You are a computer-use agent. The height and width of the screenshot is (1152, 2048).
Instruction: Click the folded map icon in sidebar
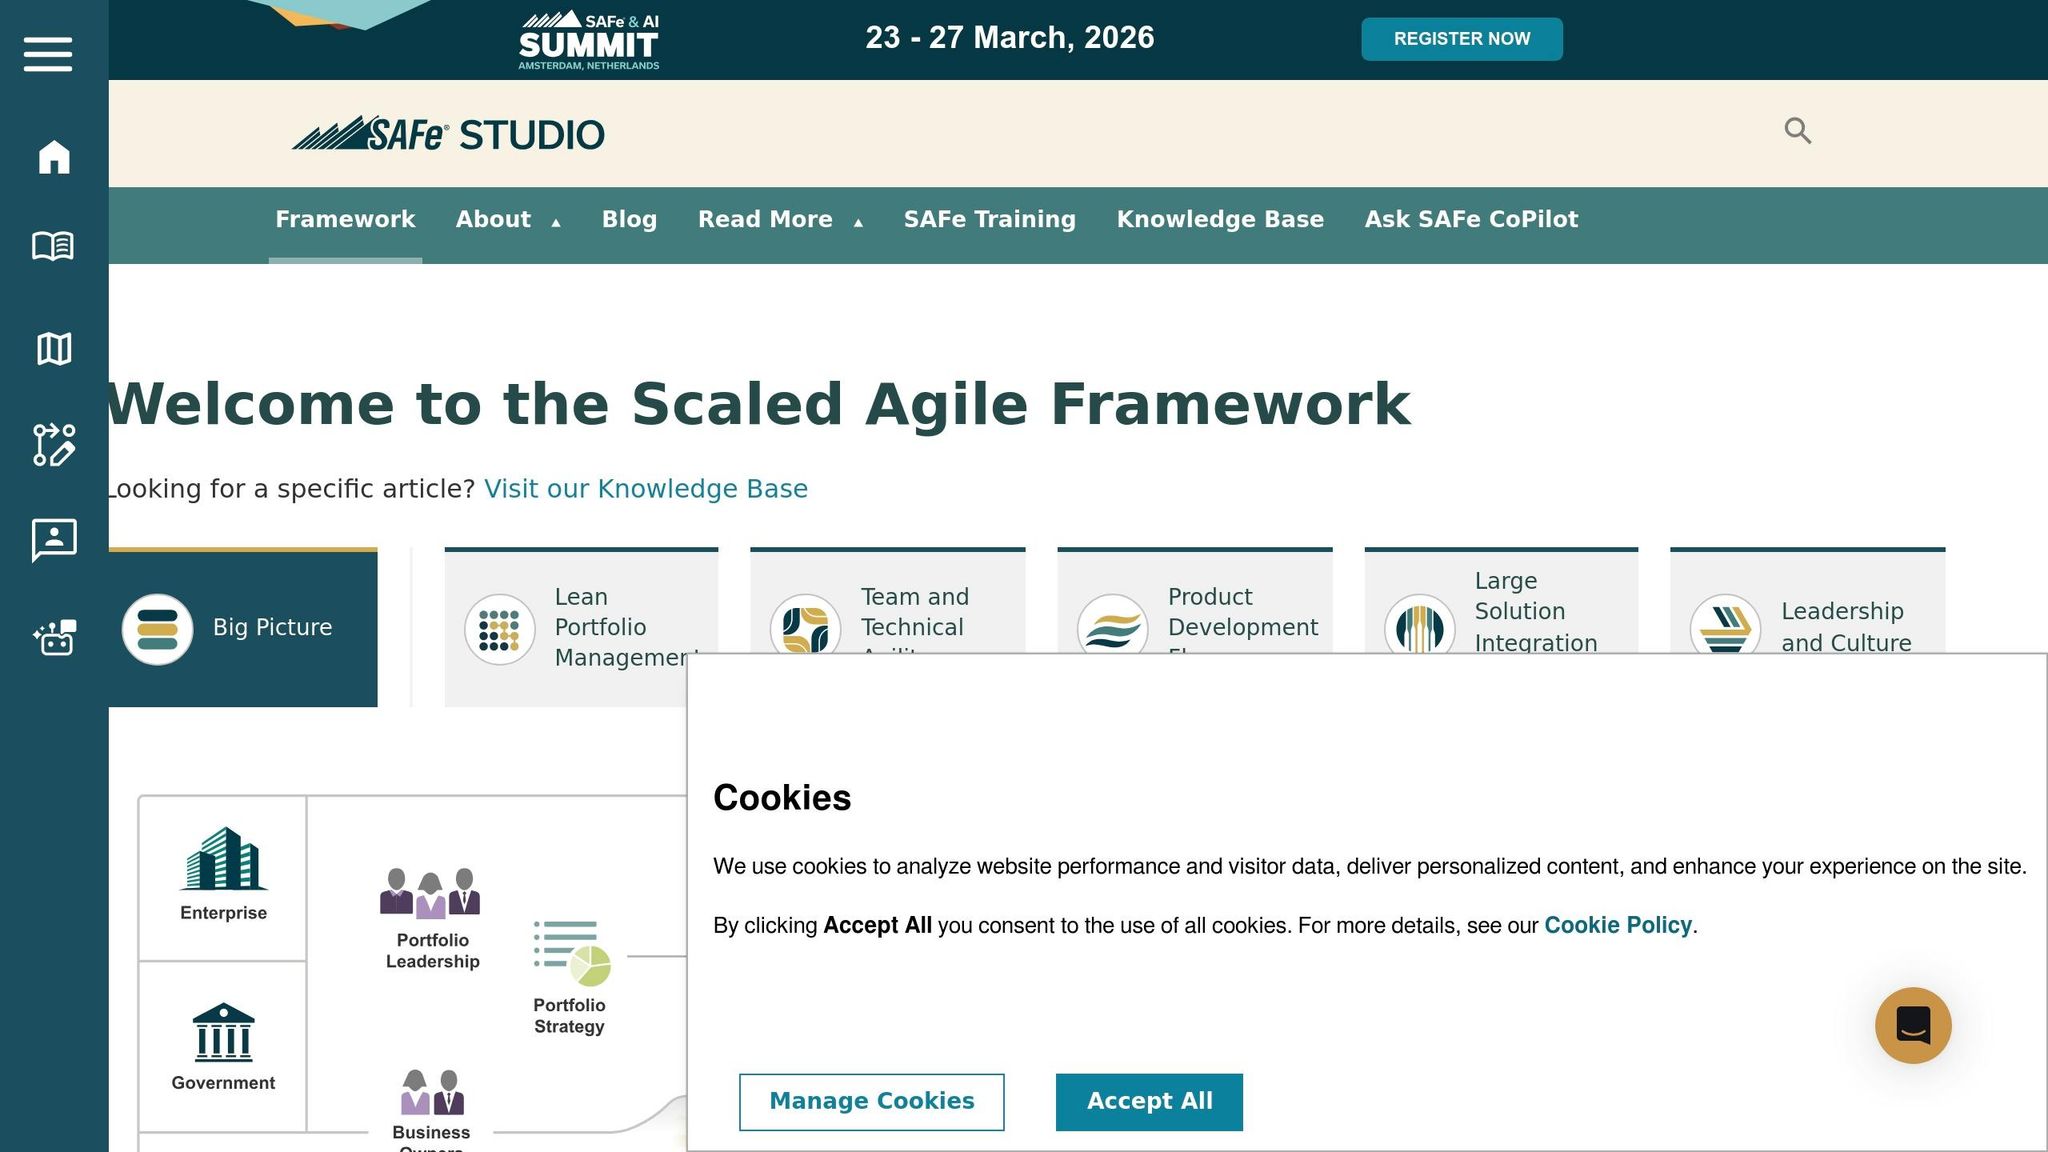pyautogui.click(x=54, y=349)
